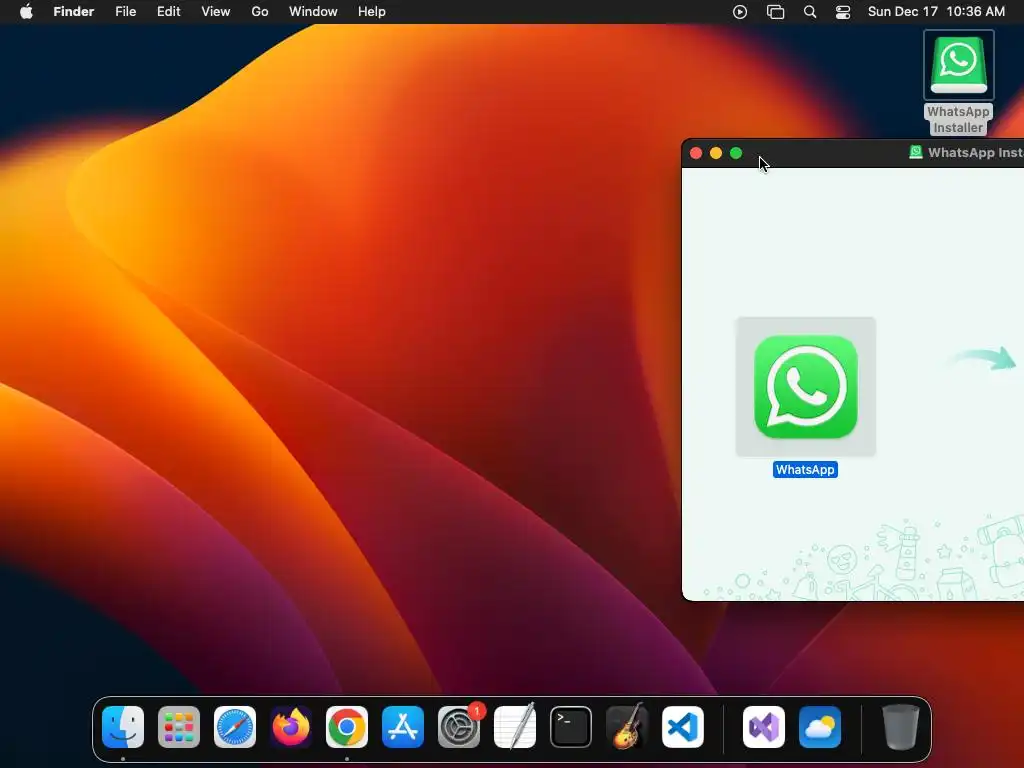The height and width of the screenshot is (768, 1024).
Task: Launch Google Chrome from the Dock
Action: pyautogui.click(x=347, y=727)
